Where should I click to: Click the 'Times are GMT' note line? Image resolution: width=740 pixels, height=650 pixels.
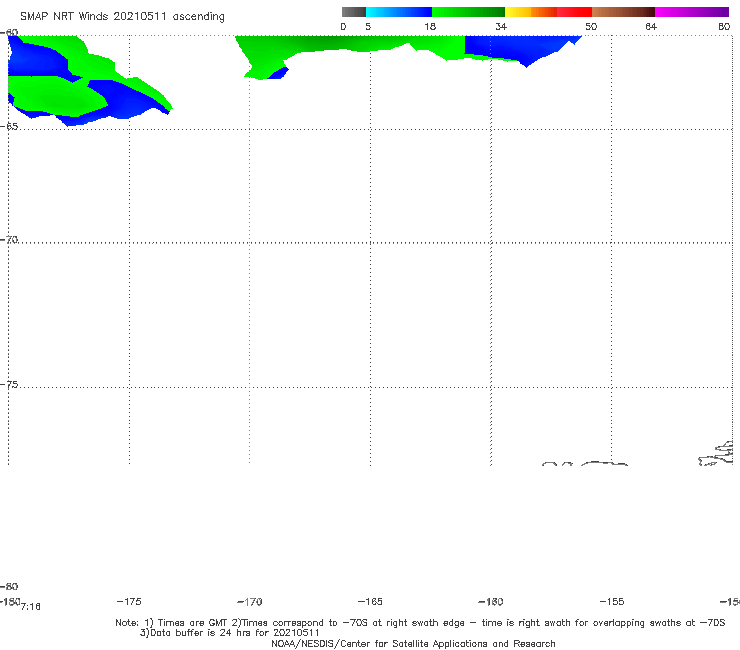tap(420, 623)
